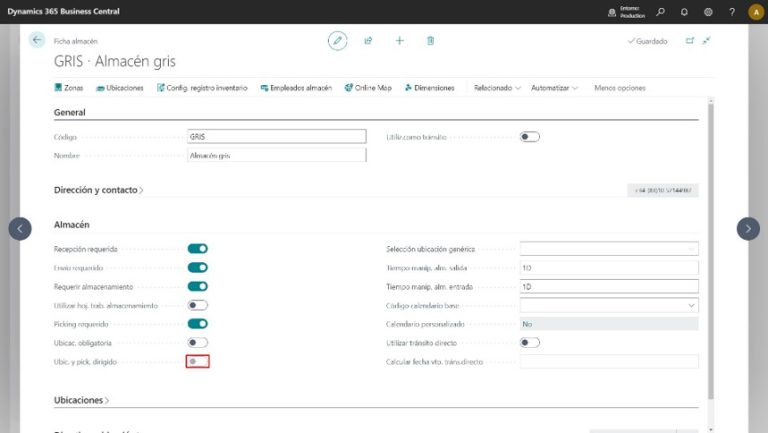768x433 pixels.
Task: Open the Relacionado menu
Action: [x=497, y=88]
